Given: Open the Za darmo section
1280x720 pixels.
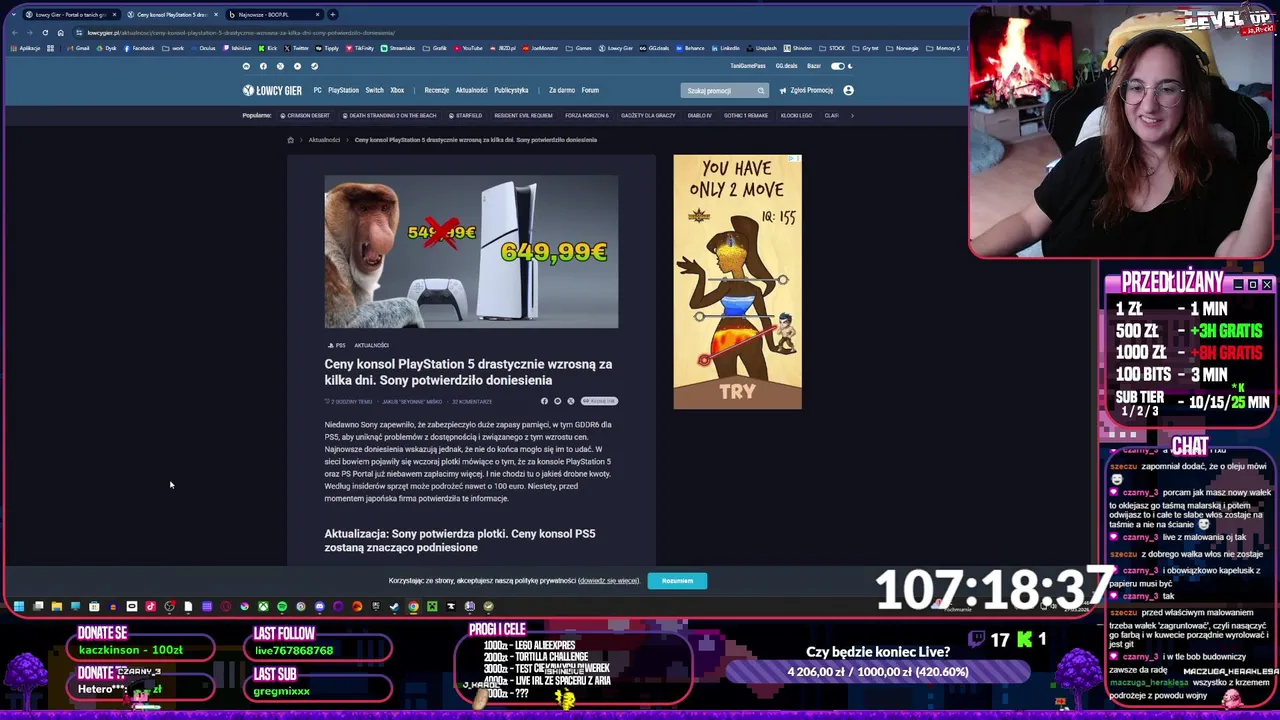Looking at the screenshot, I should (x=562, y=90).
